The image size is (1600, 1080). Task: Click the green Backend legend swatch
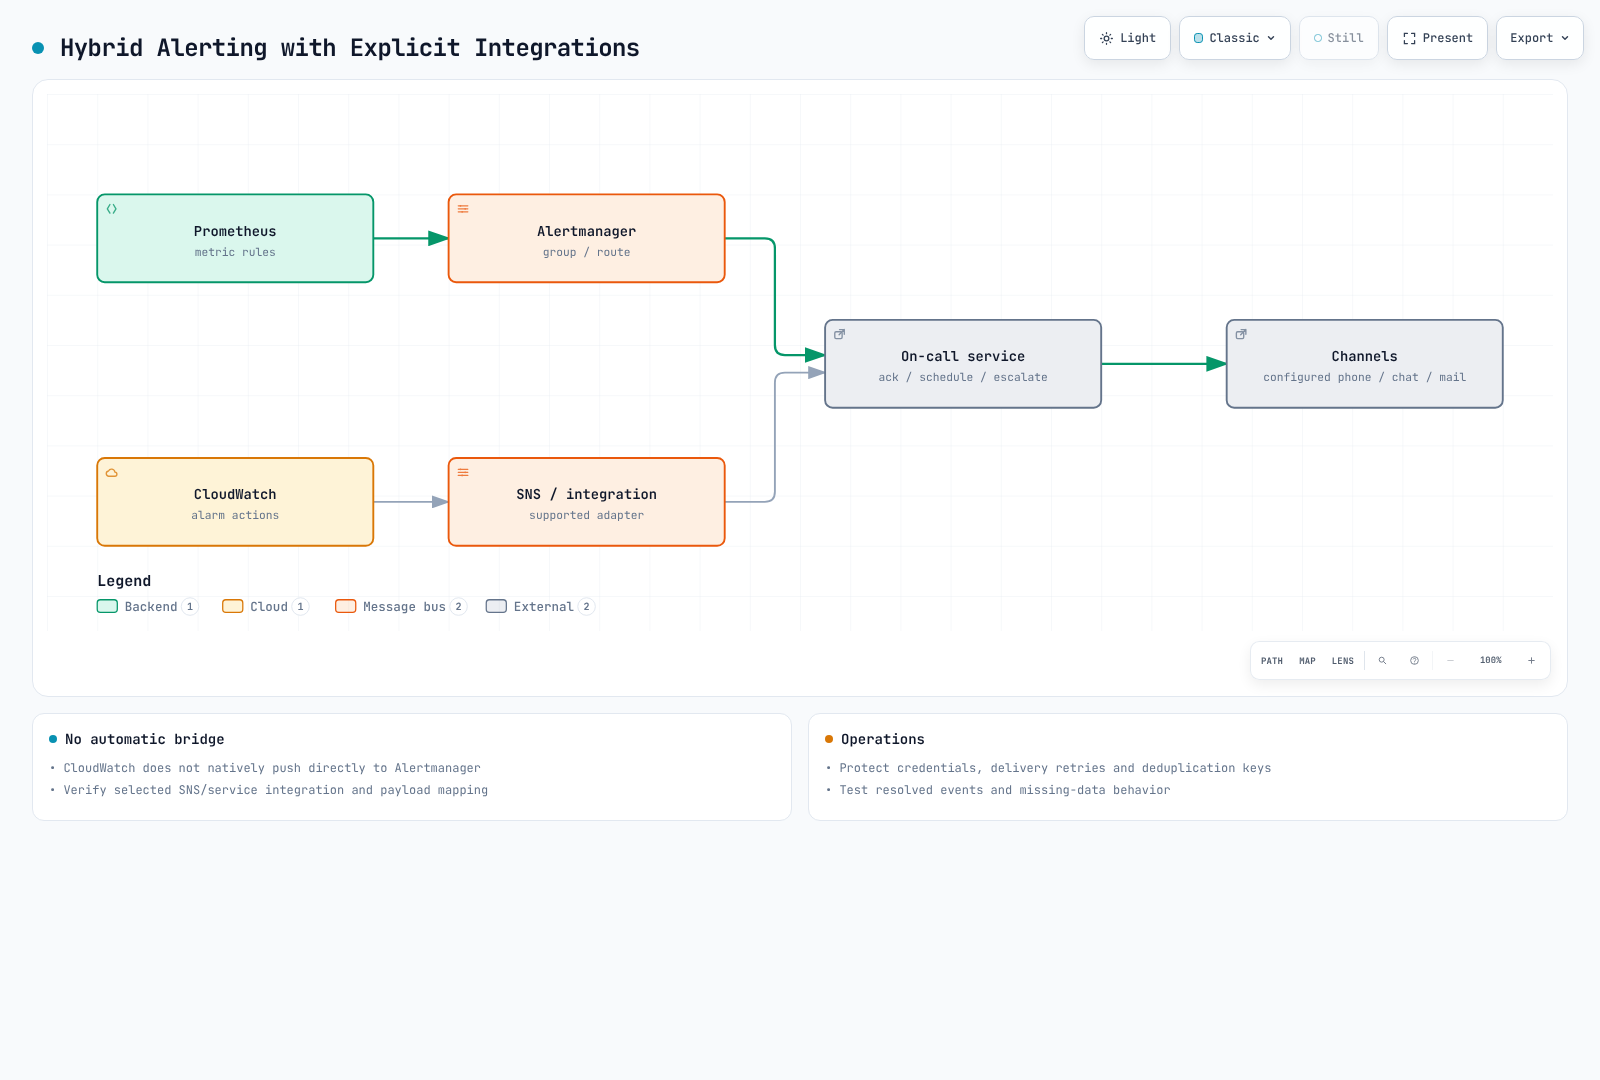click(x=107, y=606)
